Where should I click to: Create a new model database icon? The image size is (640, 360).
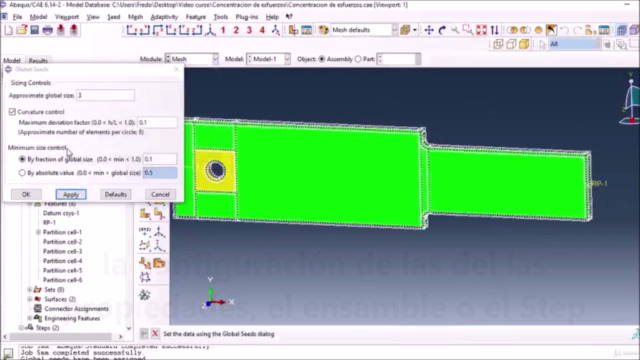pyautogui.click(x=9, y=30)
